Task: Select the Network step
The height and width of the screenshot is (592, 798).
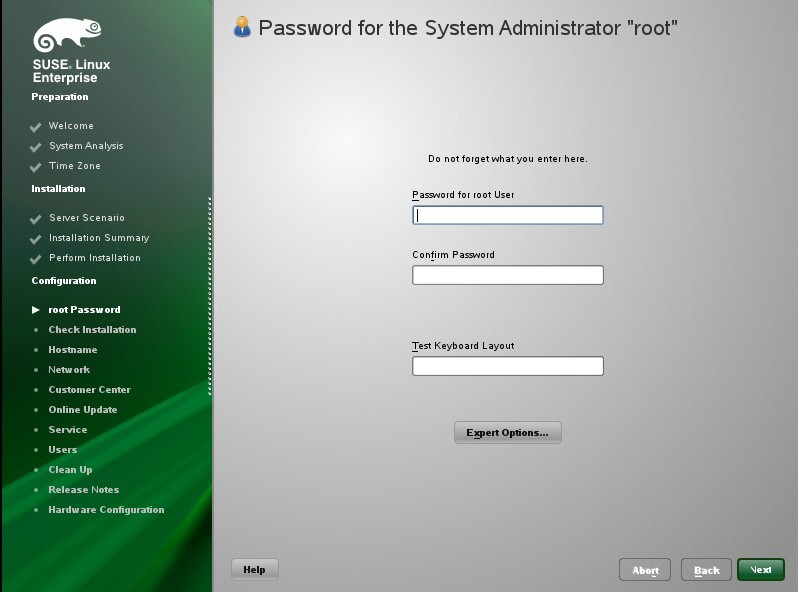Action: coord(69,370)
